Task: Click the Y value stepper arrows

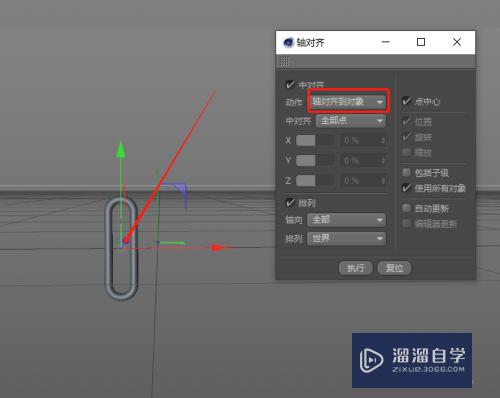Action: pyautogui.click(x=383, y=161)
